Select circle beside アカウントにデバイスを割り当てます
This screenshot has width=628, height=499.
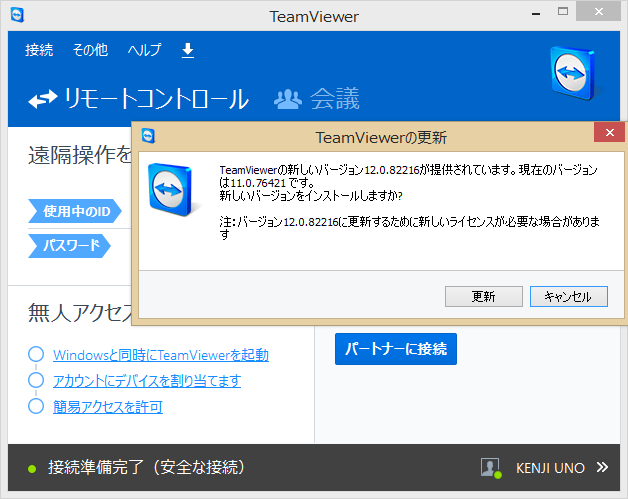click(36, 380)
